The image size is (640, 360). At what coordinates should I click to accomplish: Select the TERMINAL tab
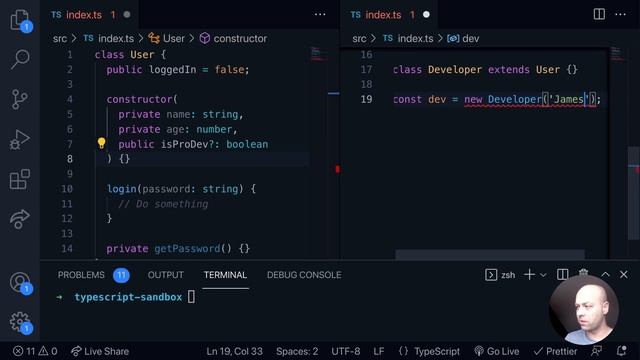tap(225, 275)
